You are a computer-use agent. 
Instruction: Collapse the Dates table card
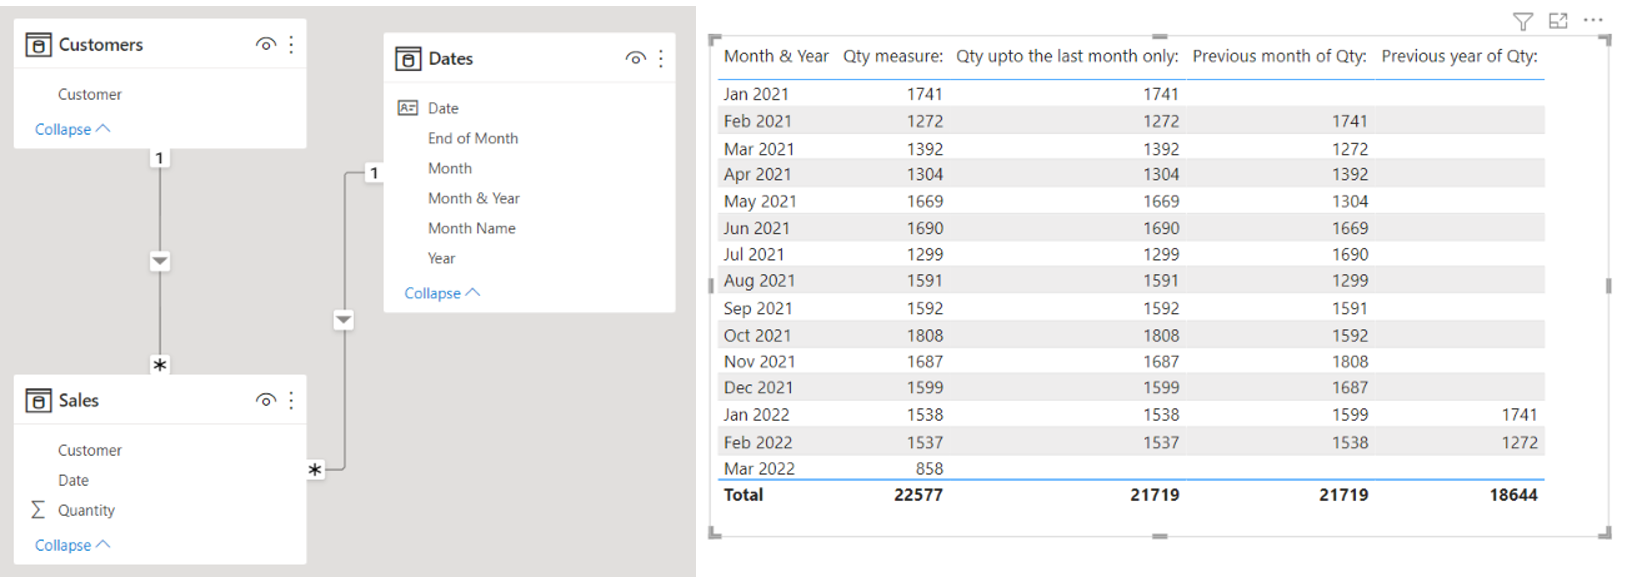[x=442, y=293]
